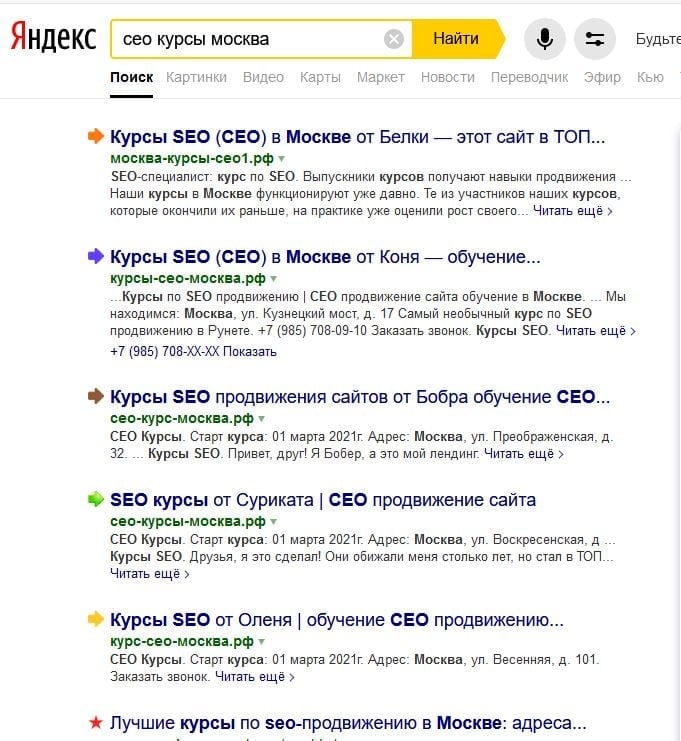Open the курс-сео-москва.рф URL link
The width and height of the screenshot is (681, 741).
pyautogui.click(x=182, y=641)
